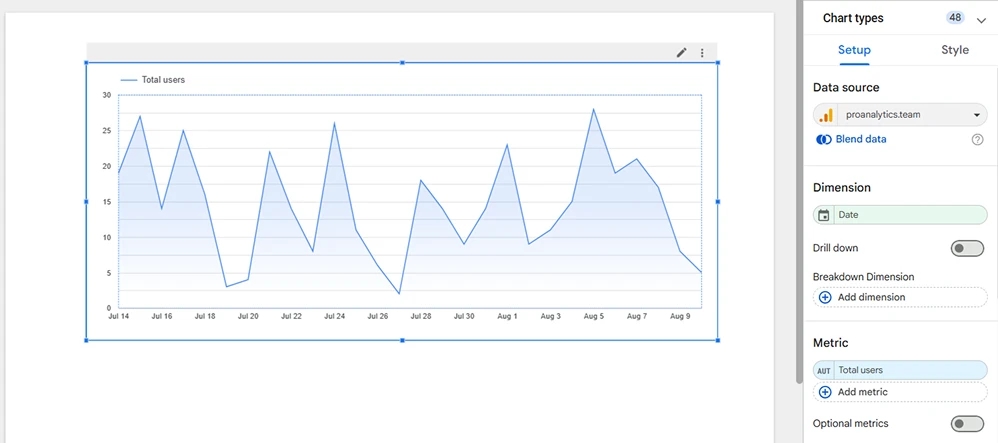Click the Data source section heading
The width and height of the screenshot is (998, 443).
point(846,88)
